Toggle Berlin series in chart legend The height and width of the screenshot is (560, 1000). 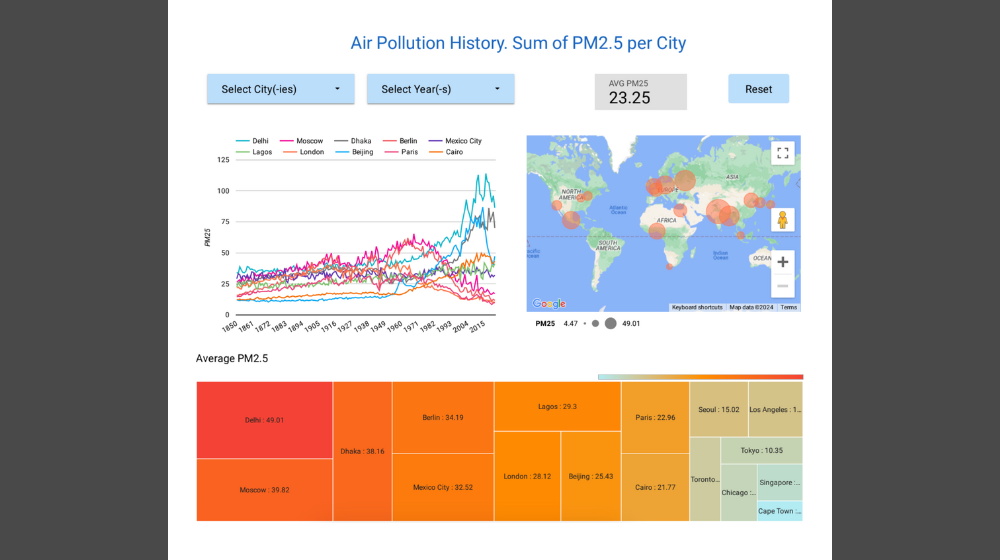tap(400, 141)
